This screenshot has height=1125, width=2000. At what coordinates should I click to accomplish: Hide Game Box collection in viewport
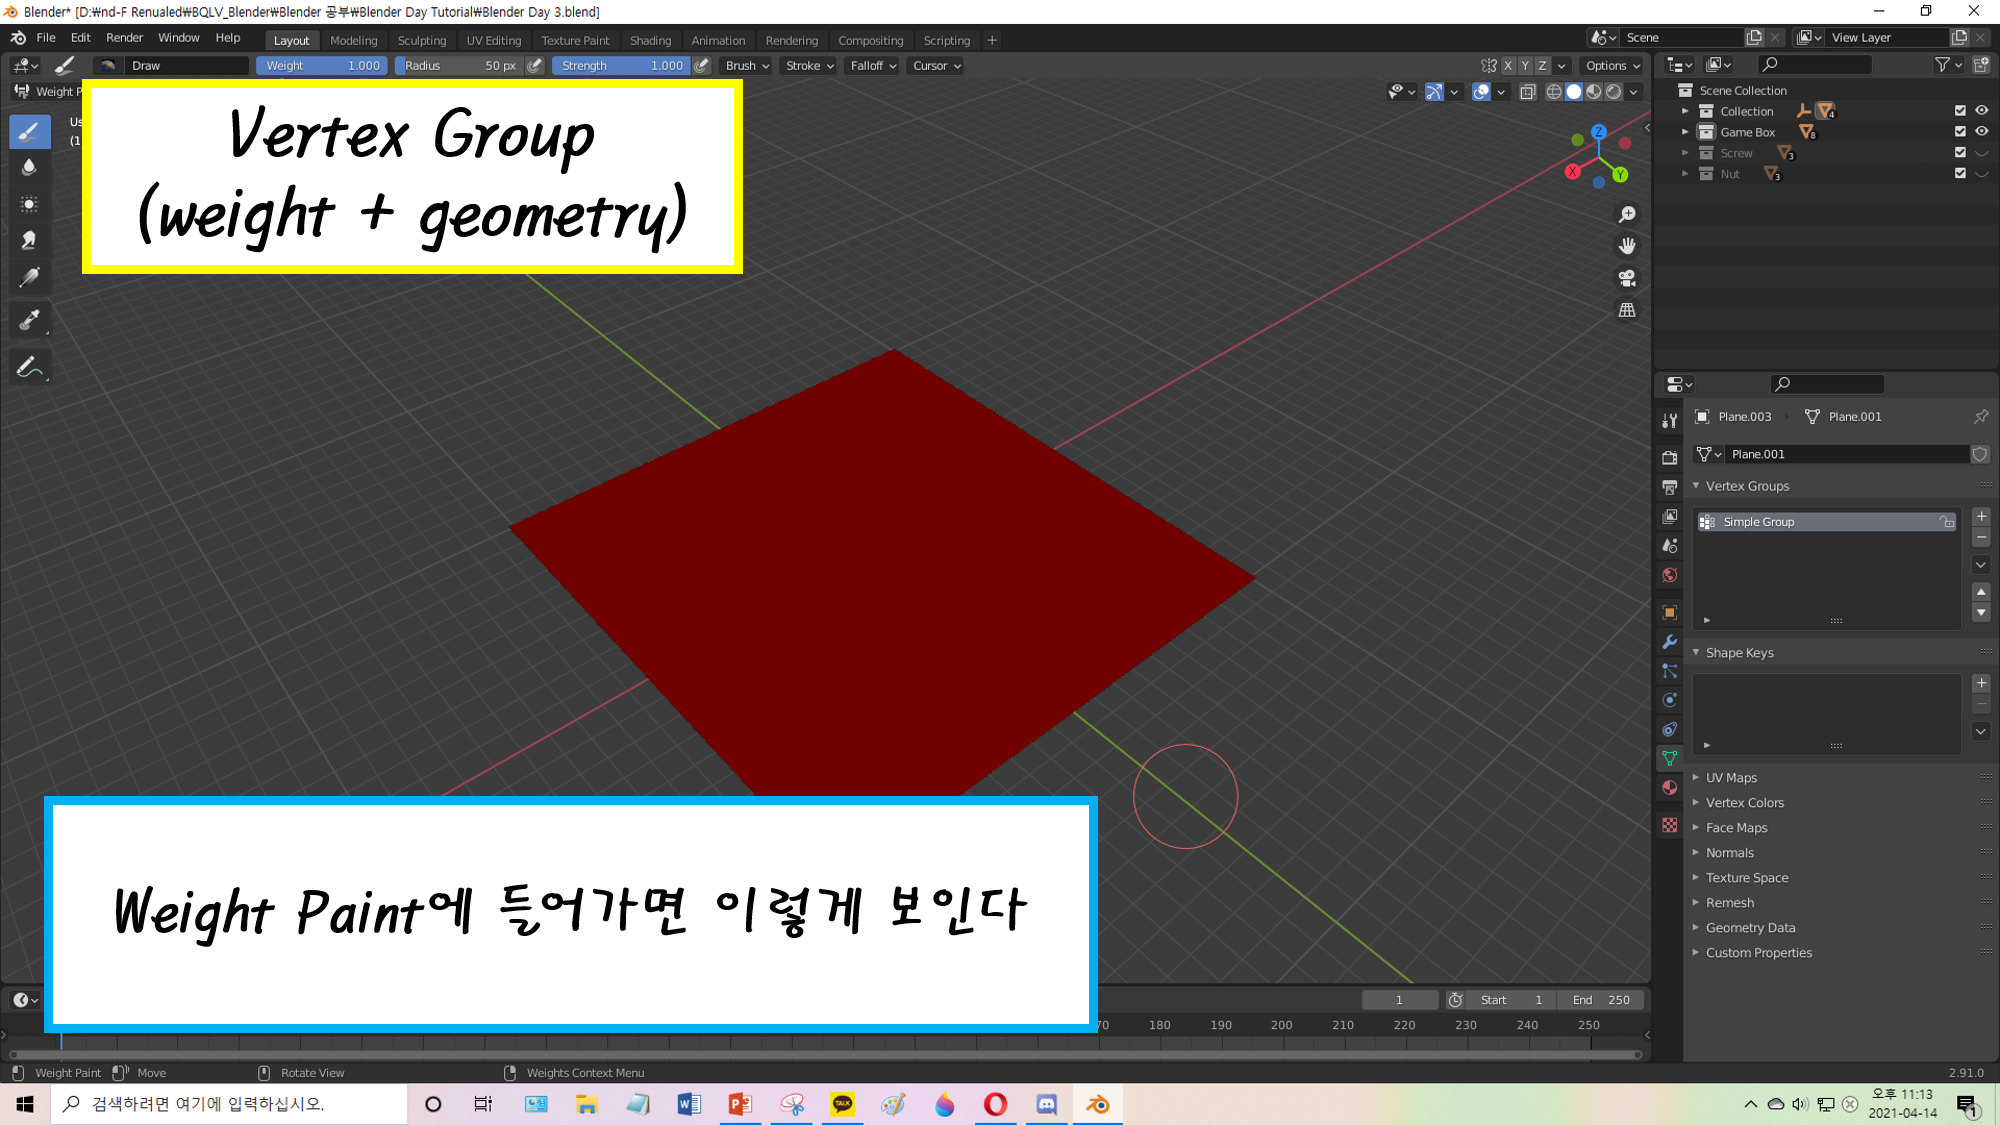[1981, 132]
